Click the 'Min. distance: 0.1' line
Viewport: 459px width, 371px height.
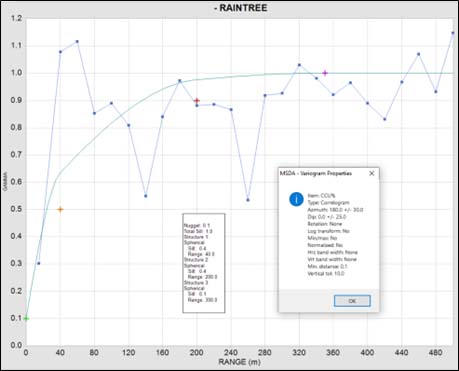[327, 266]
